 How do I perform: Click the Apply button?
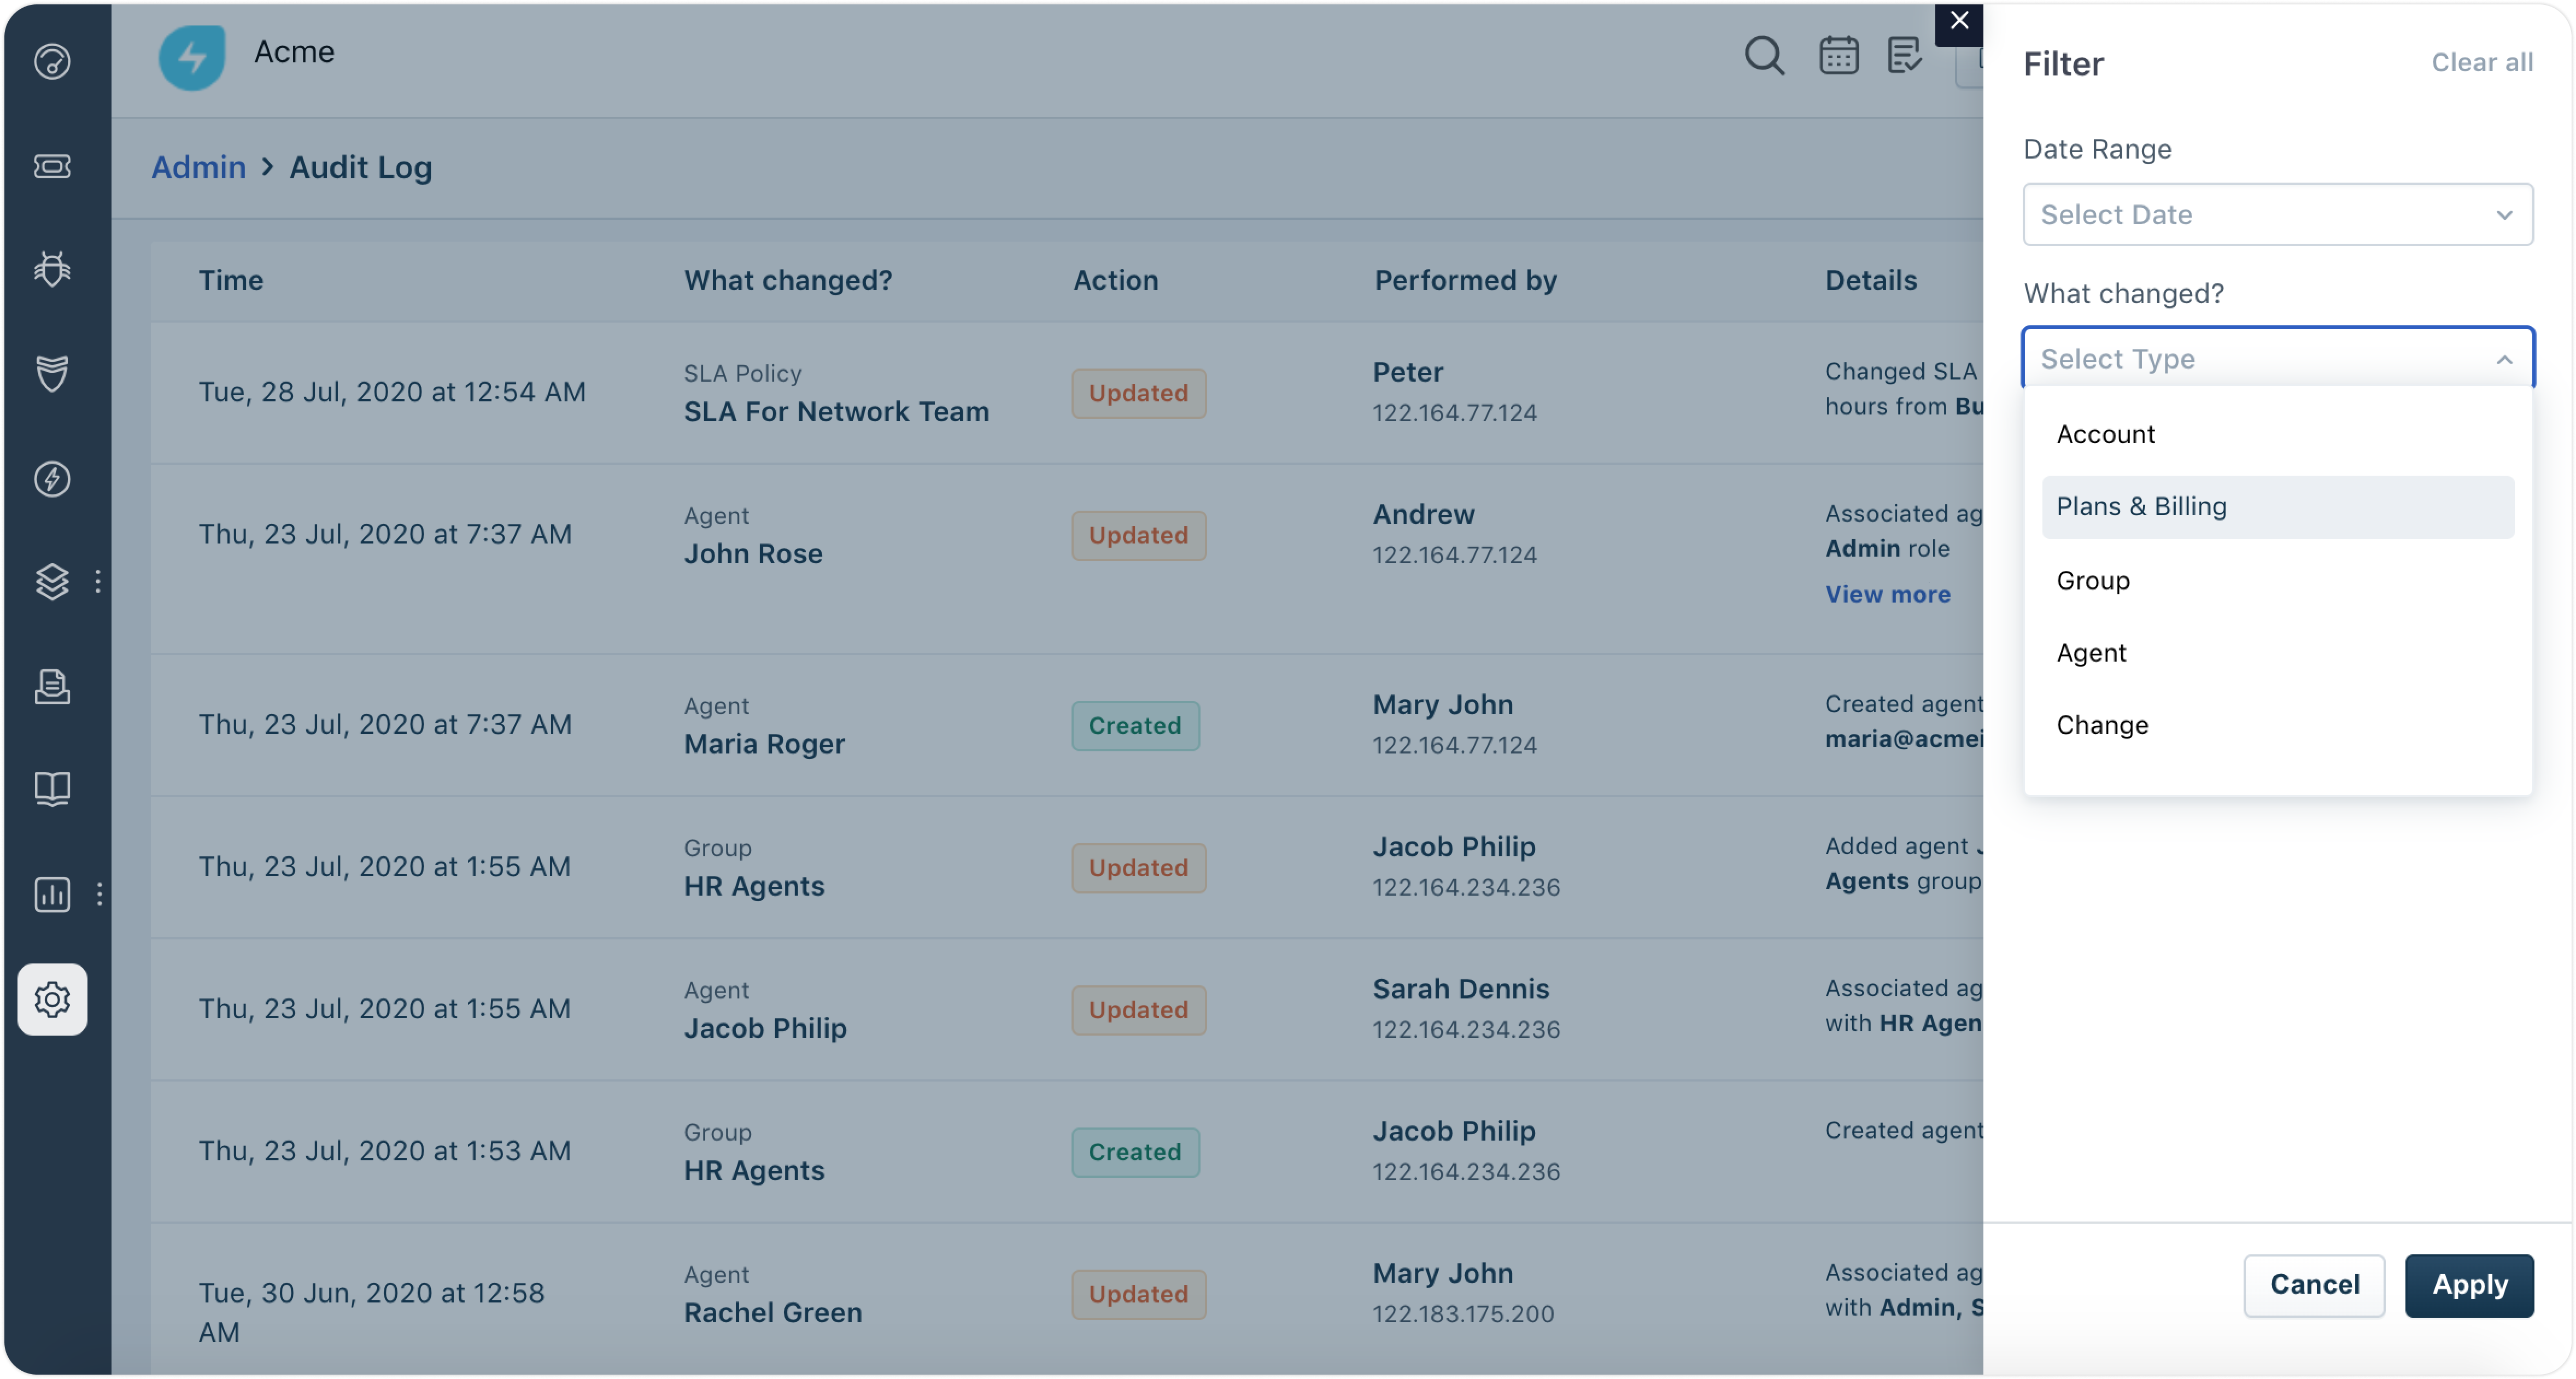click(2468, 1285)
